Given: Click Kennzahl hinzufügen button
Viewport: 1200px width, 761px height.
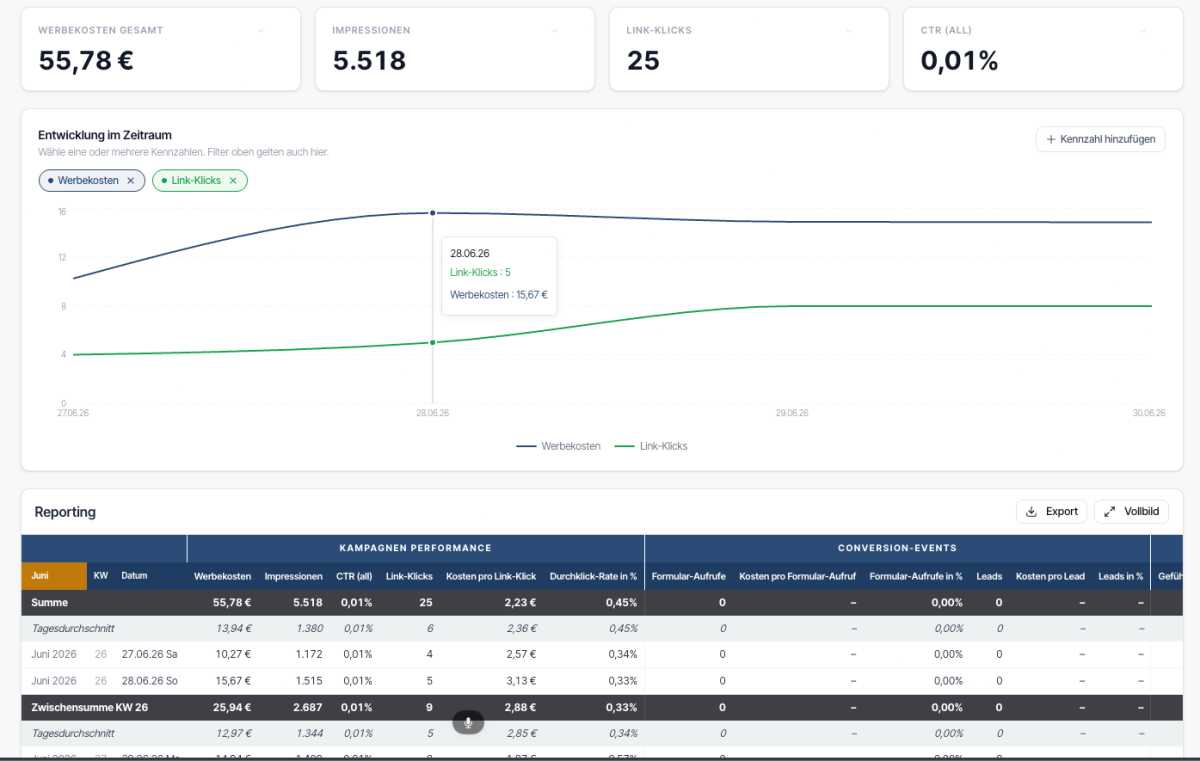Looking at the screenshot, I should click(x=1100, y=139).
